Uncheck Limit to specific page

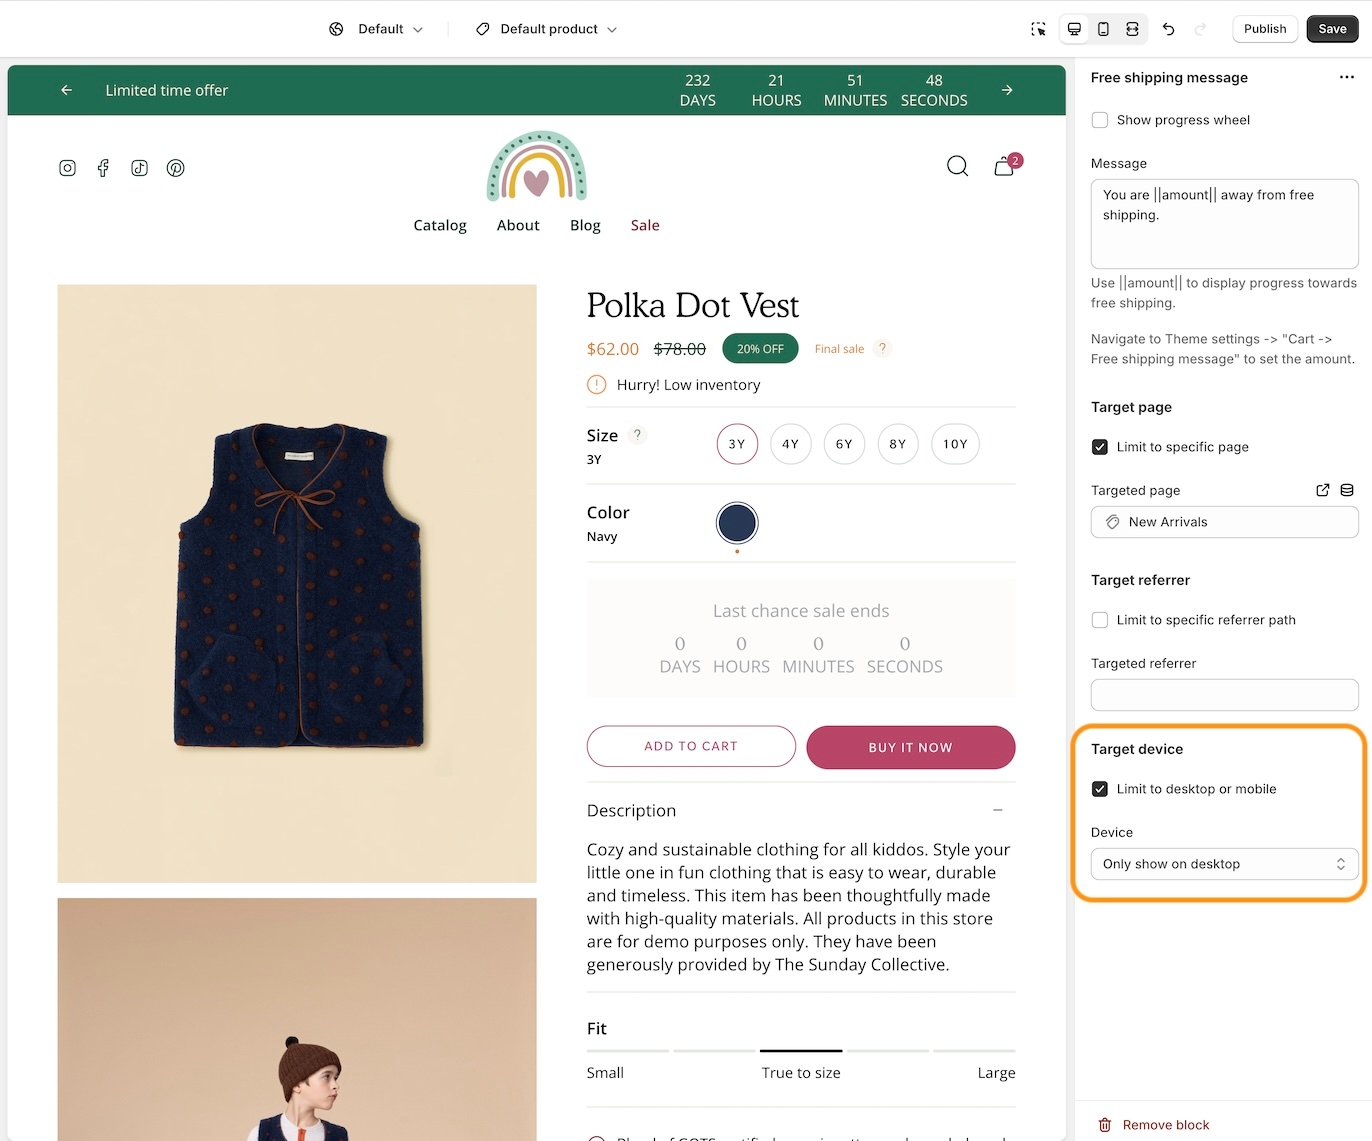pos(1100,447)
